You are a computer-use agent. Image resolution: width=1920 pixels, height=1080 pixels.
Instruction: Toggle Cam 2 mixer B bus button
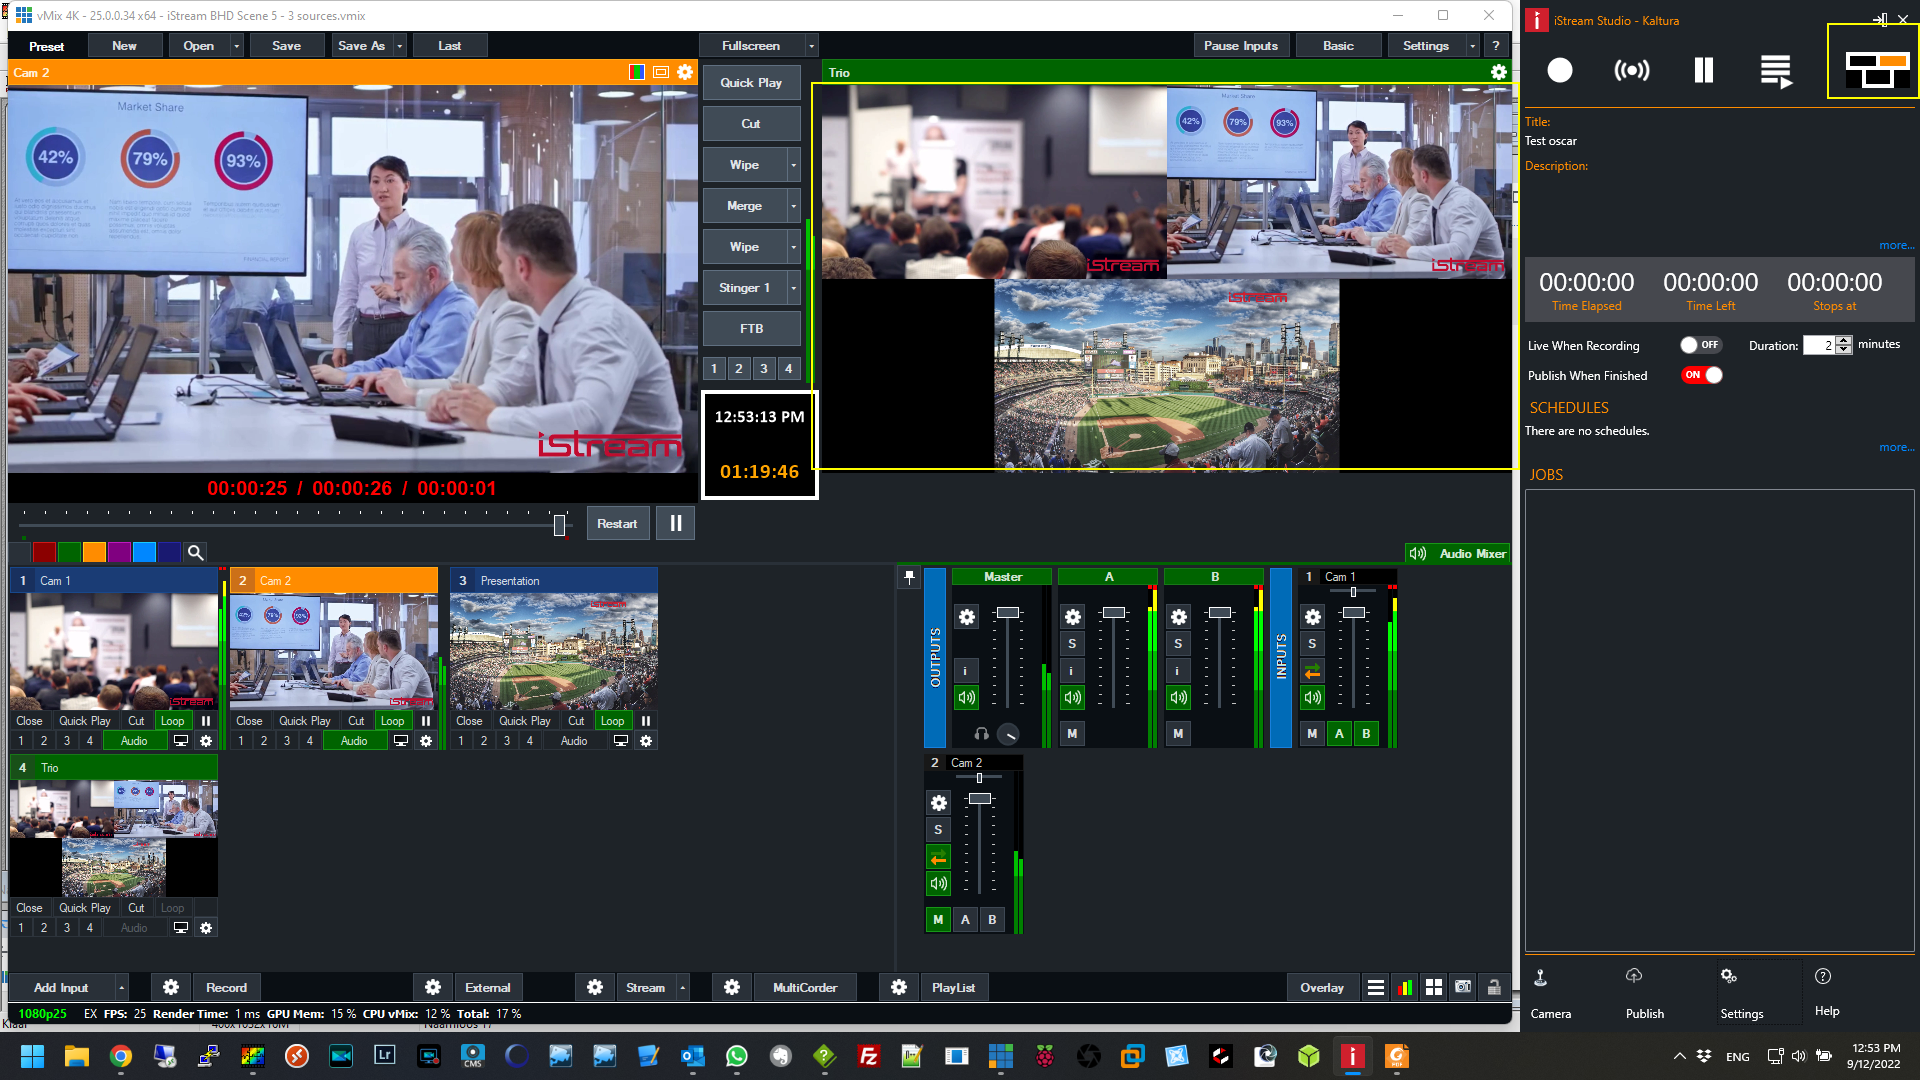pyautogui.click(x=992, y=920)
